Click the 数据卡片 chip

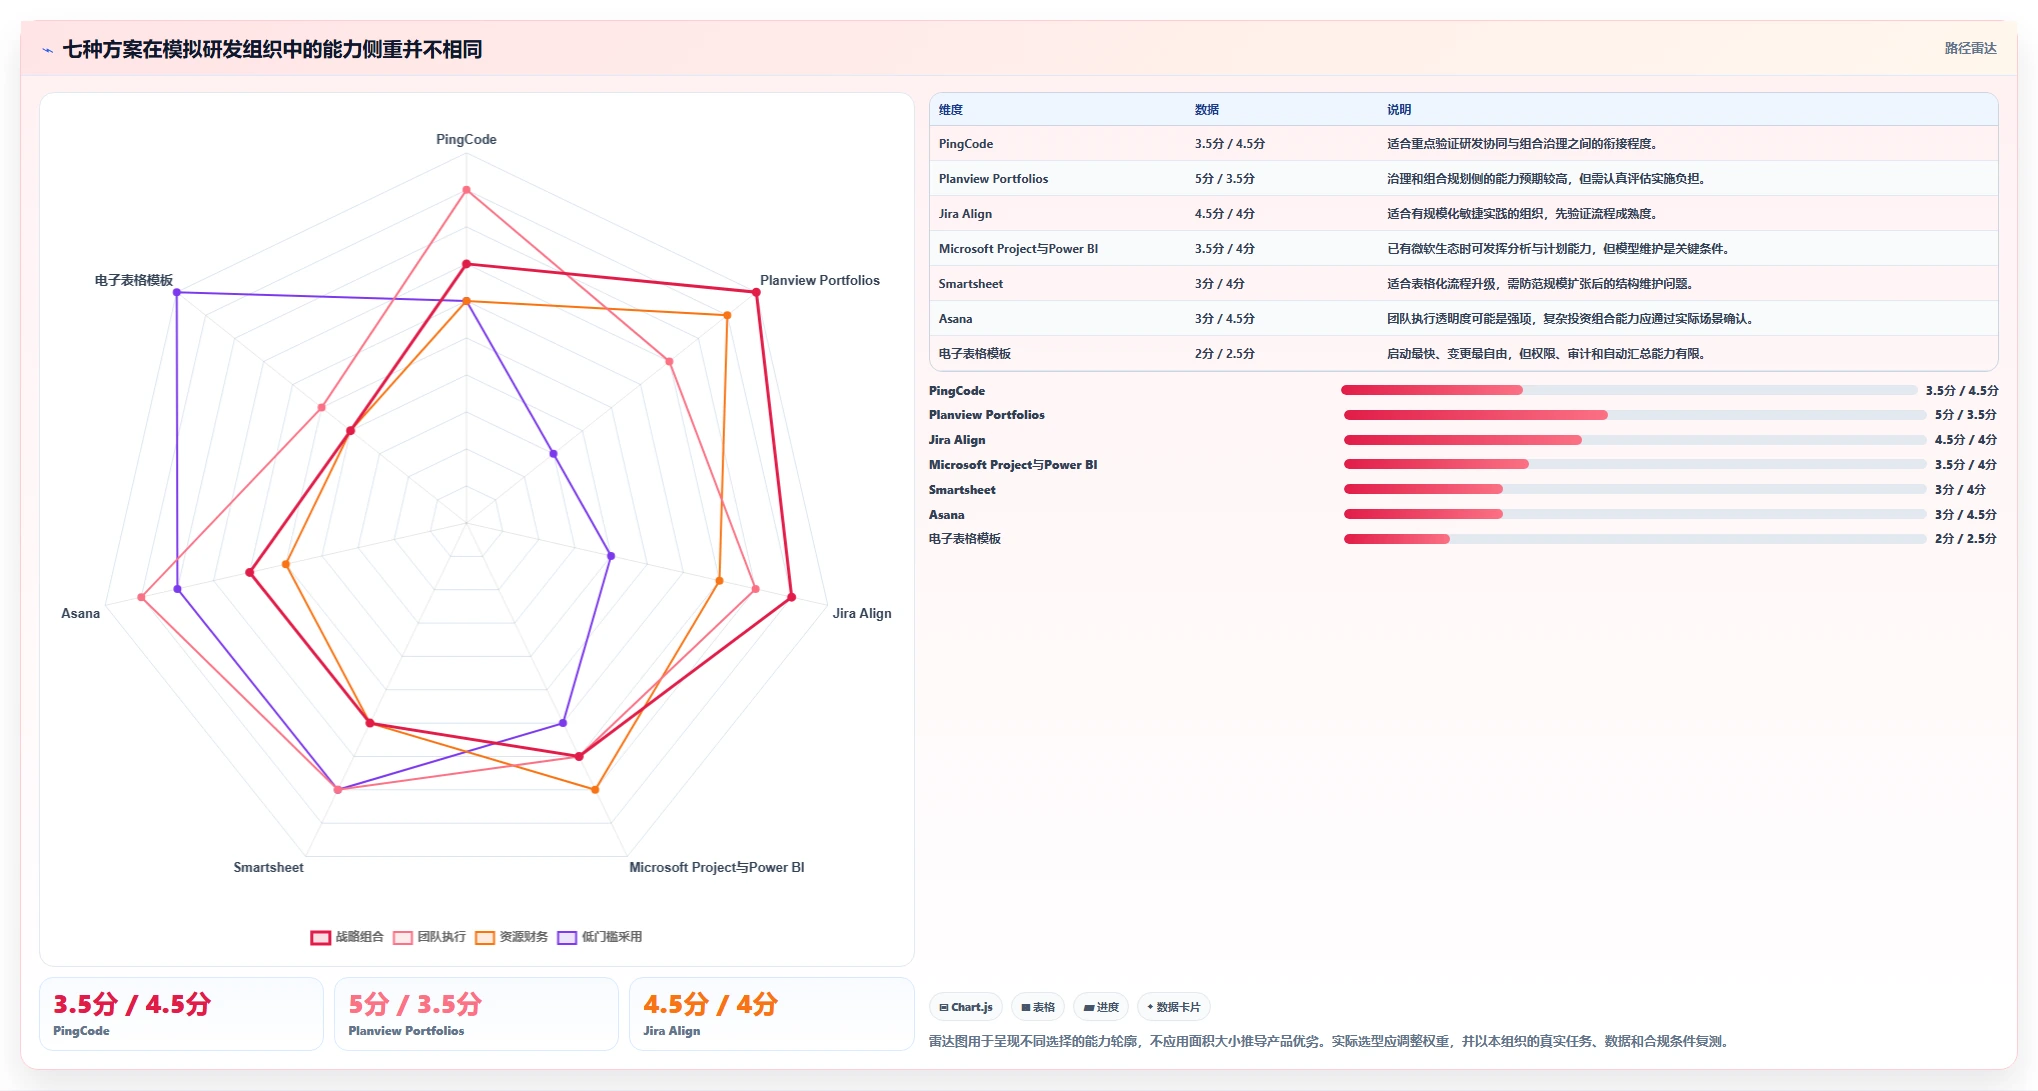coord(1174,1007)
